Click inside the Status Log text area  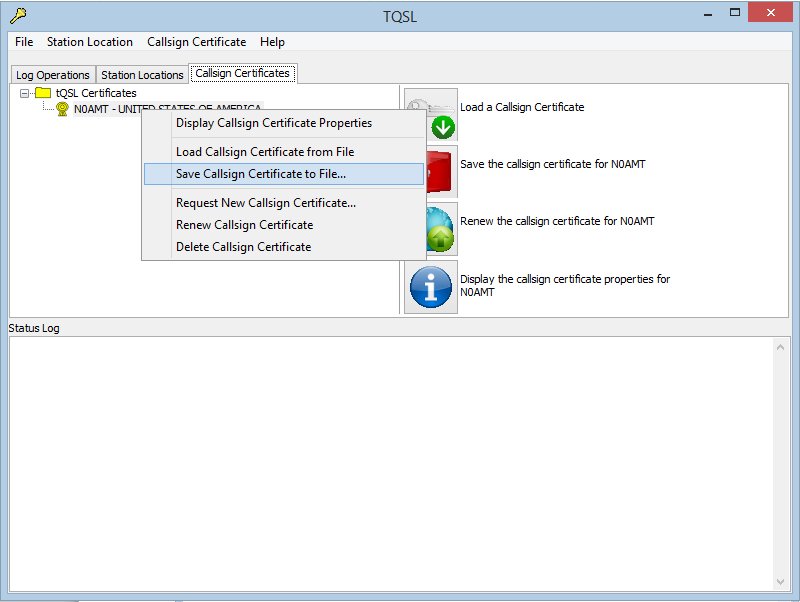tap(391, 464)
